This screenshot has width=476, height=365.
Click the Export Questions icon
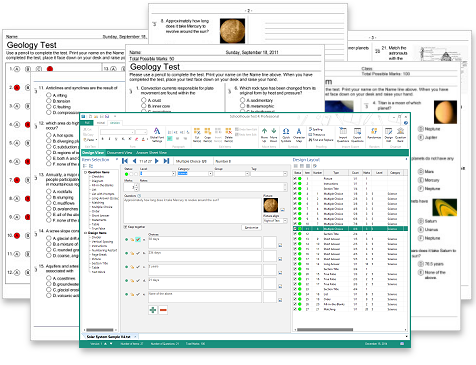[x=357, y=135]
